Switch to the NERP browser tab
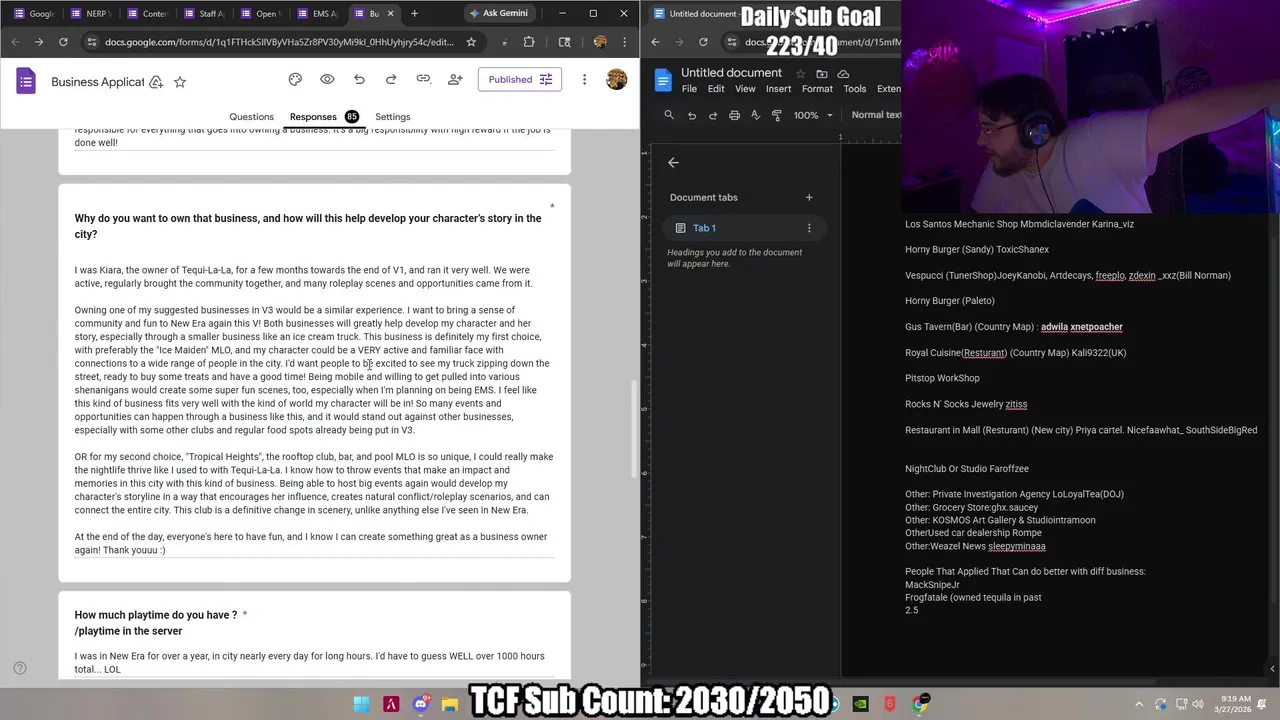Image resolution: width=1280 pixels, height=720 pixels. 89,13
